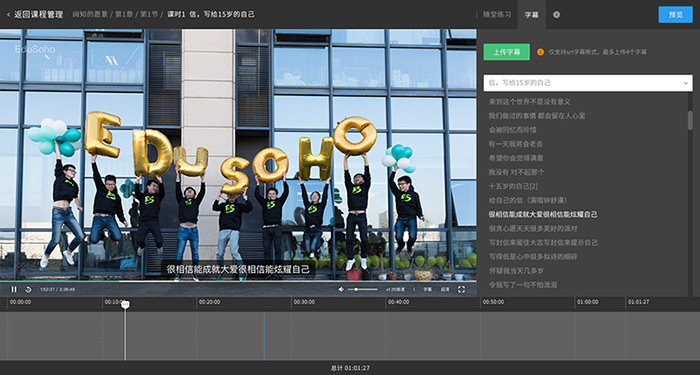Go back via 返回课程管理
Viewport: 700px width, 375px height.
click(38, 14)
